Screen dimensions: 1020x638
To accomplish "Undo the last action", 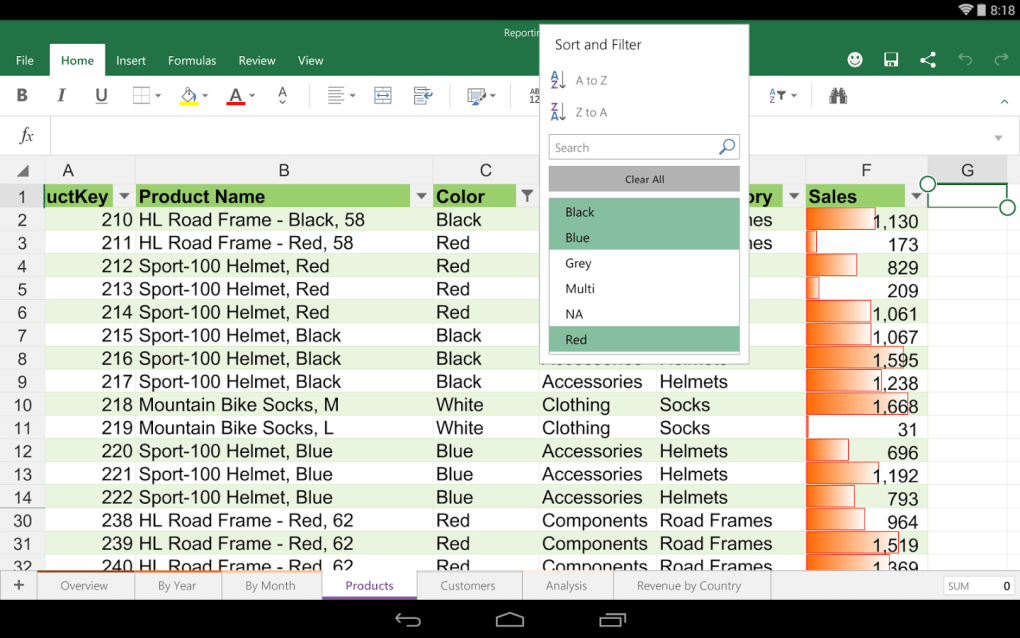I will [x=966, y=60].
